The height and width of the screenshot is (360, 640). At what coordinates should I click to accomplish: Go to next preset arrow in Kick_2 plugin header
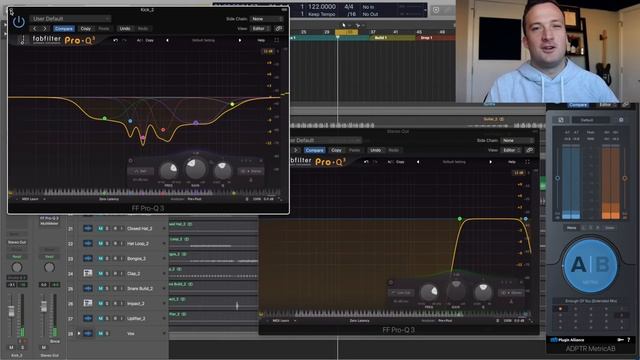[x=45, y=29]
